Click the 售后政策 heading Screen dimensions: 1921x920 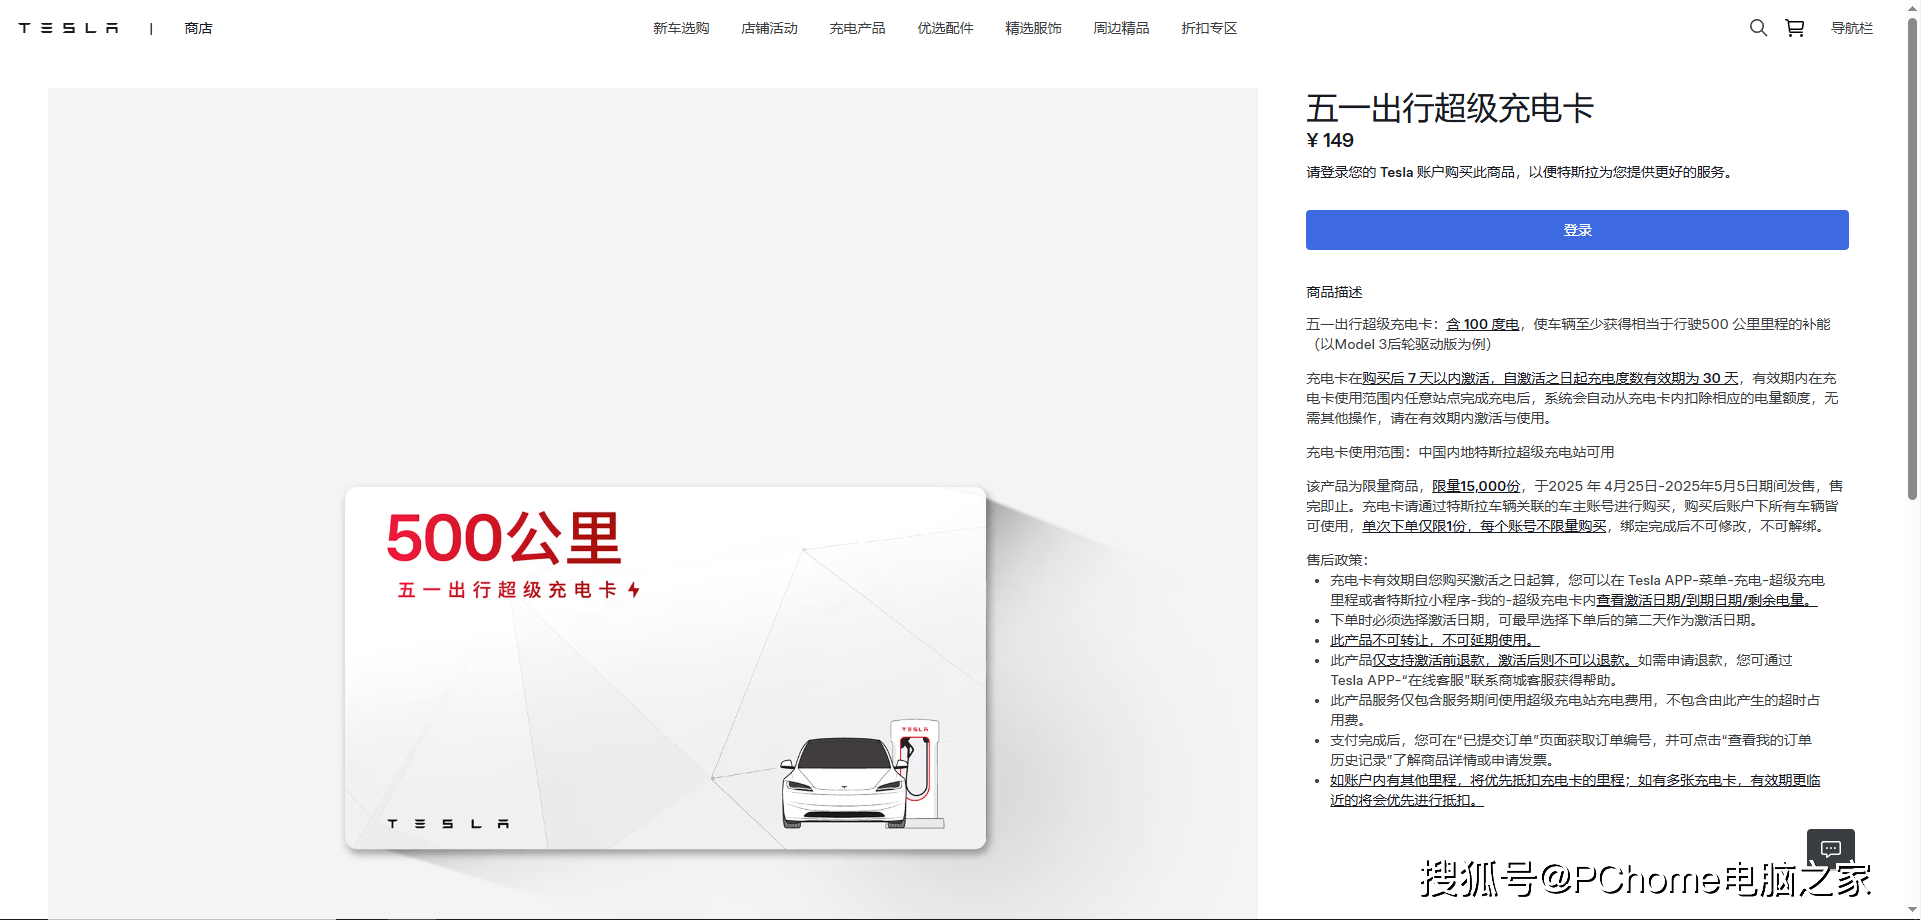point(1337,560)
